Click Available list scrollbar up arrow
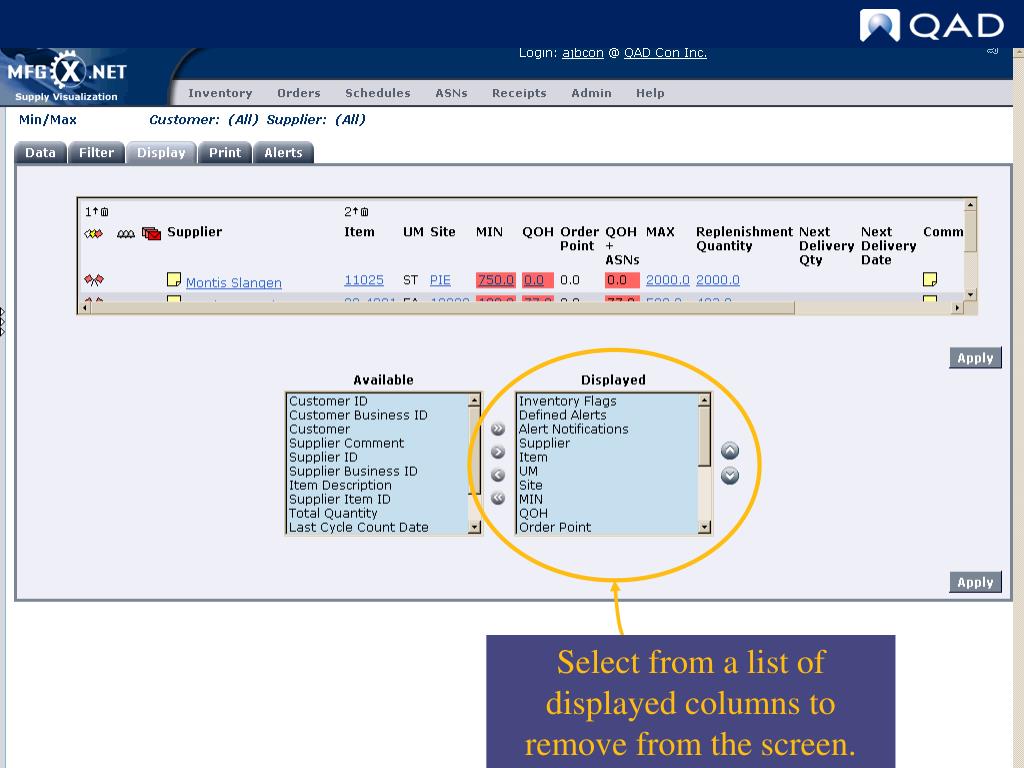The image size is (1024, 768). [x=475, y=400]
